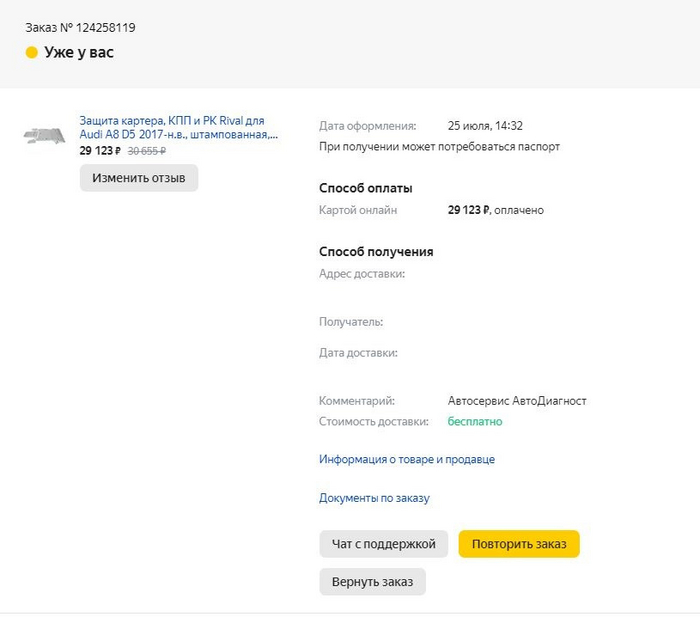Click the order date 25 июля, 14:32
Screen dimensions: 700x617
click(x=485, y=126)
